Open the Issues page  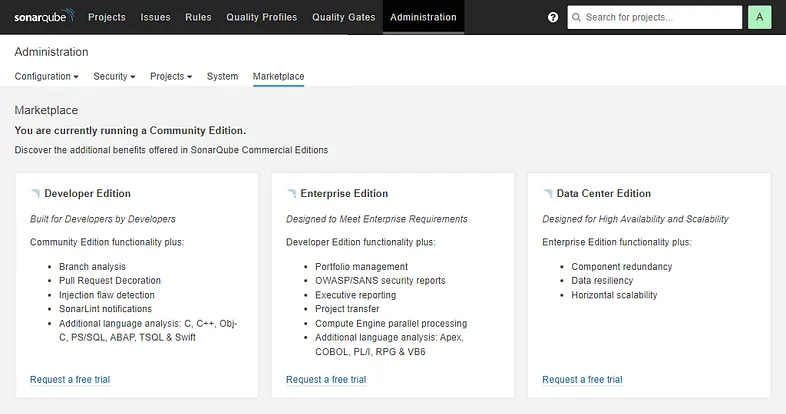coord(155,17)
